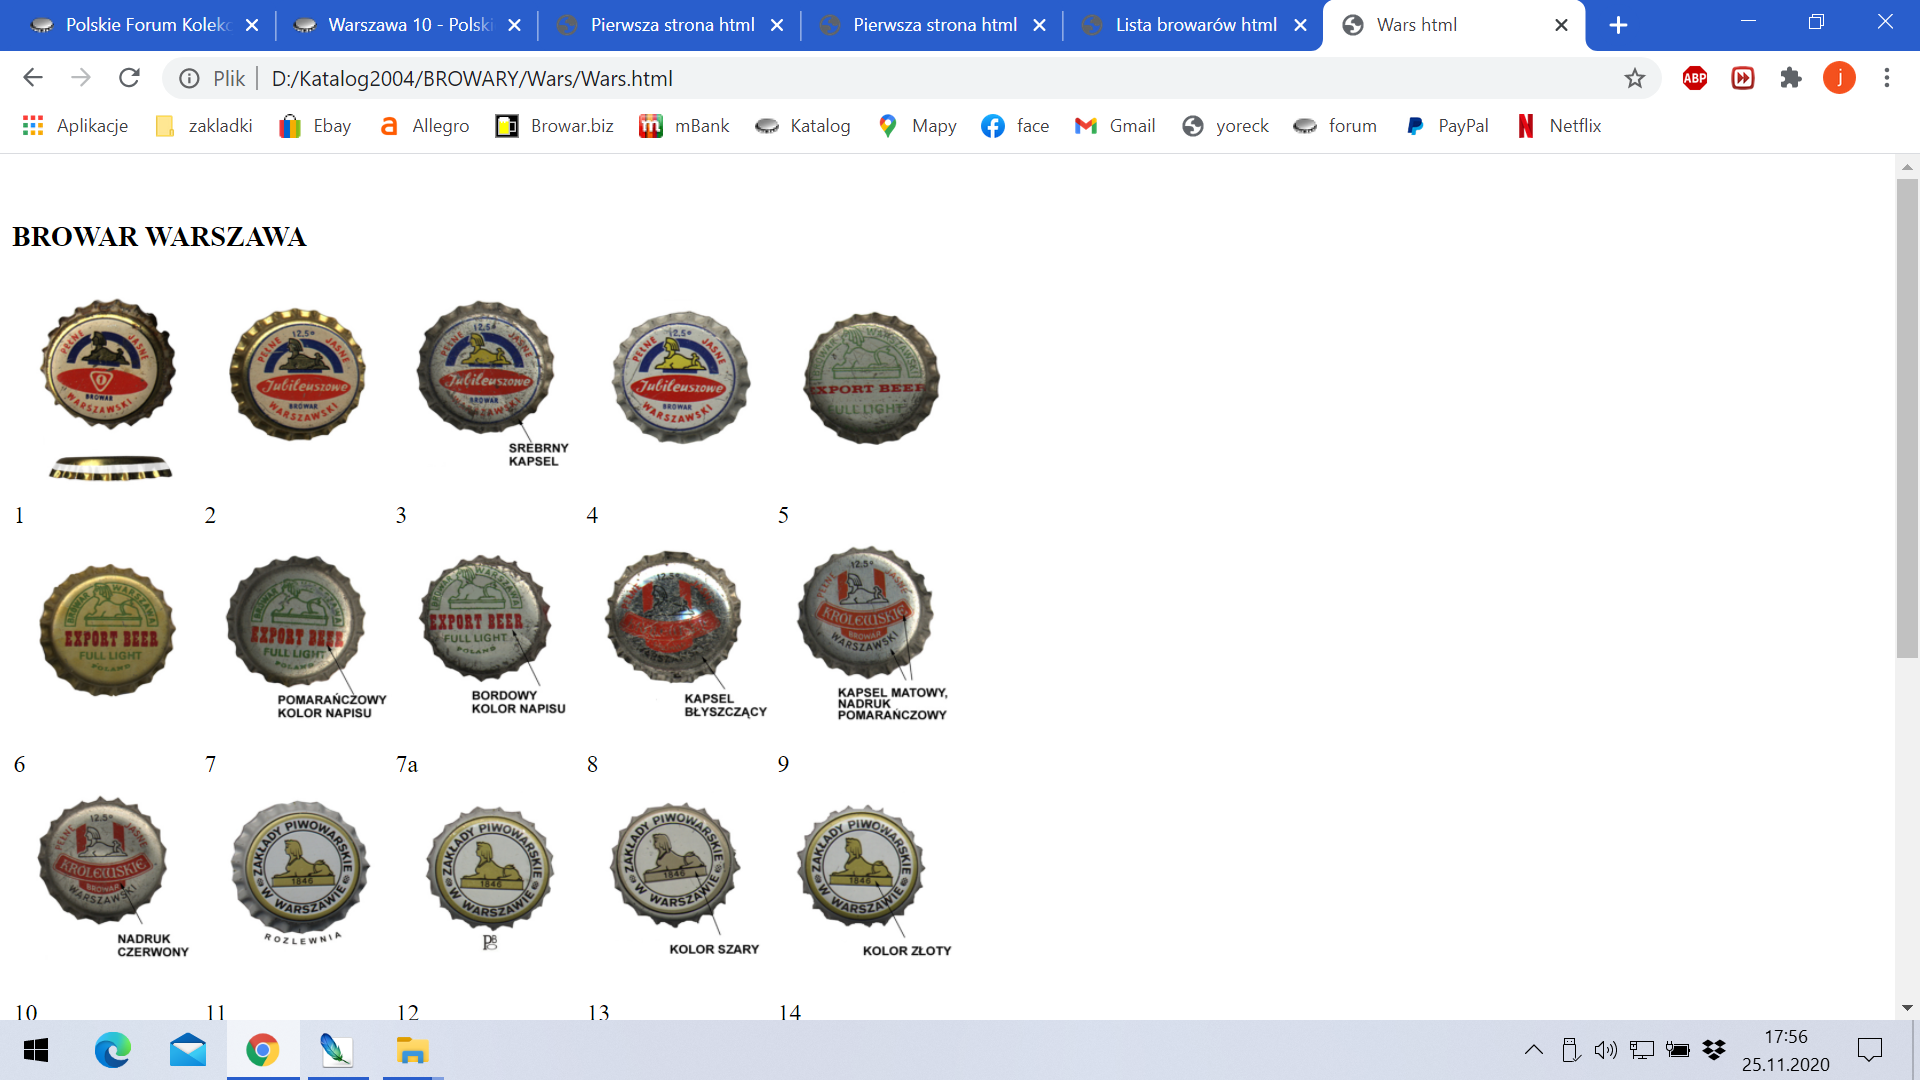Image resolution: width=1920 pixels, height=1080 pixels.
Task: Open the volume speaker tray icon
Action: coord(1605,1050)
